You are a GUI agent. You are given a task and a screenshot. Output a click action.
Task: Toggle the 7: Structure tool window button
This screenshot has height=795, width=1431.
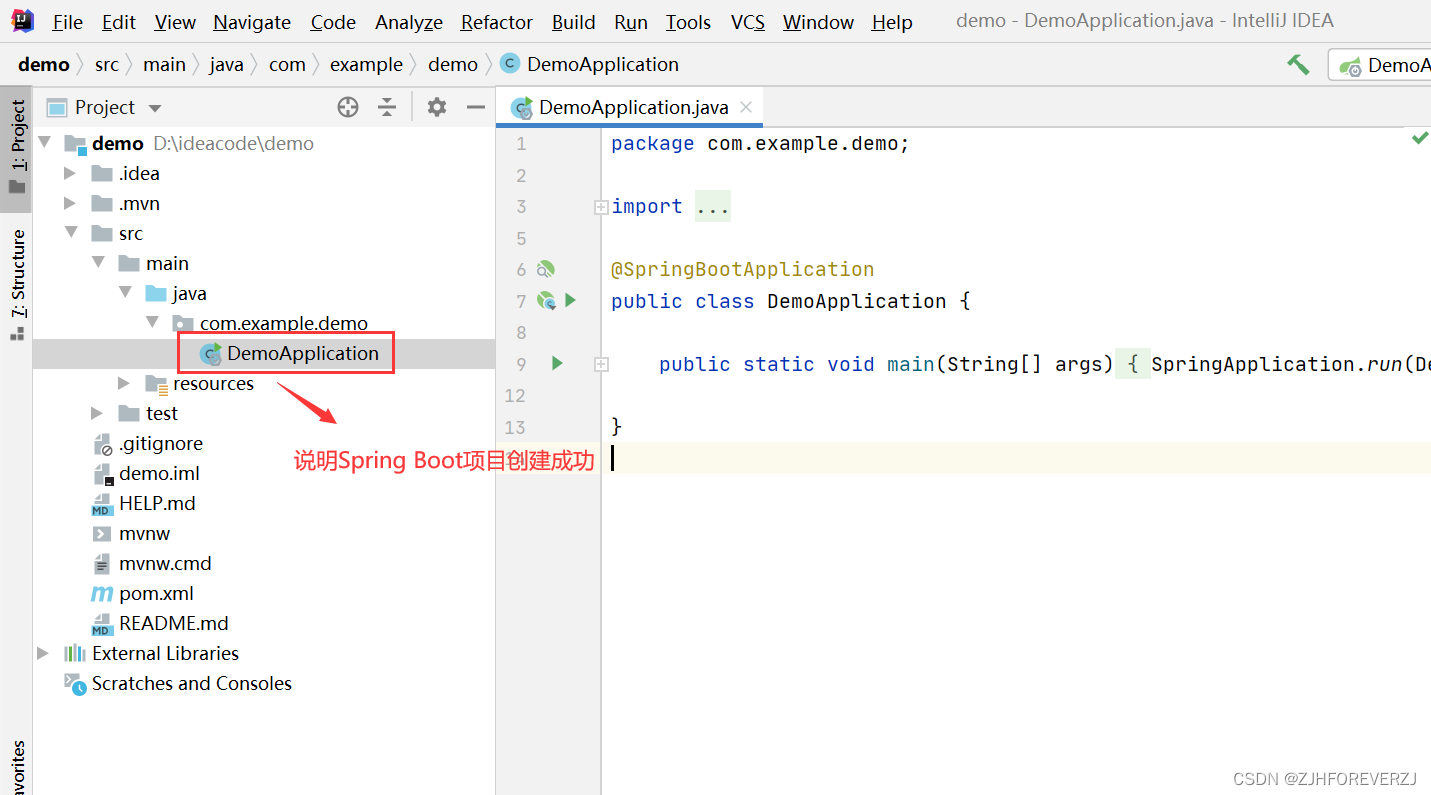(x=17, y=285)
